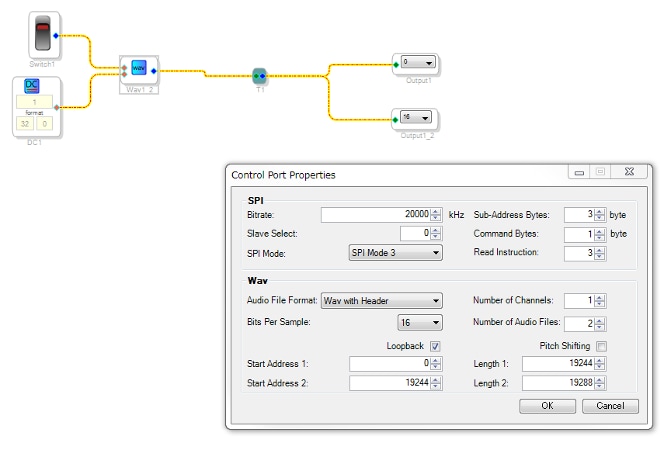Click the DC source icon in DC1
This screenshot has width=671, height=450.
tap(32, 86)
